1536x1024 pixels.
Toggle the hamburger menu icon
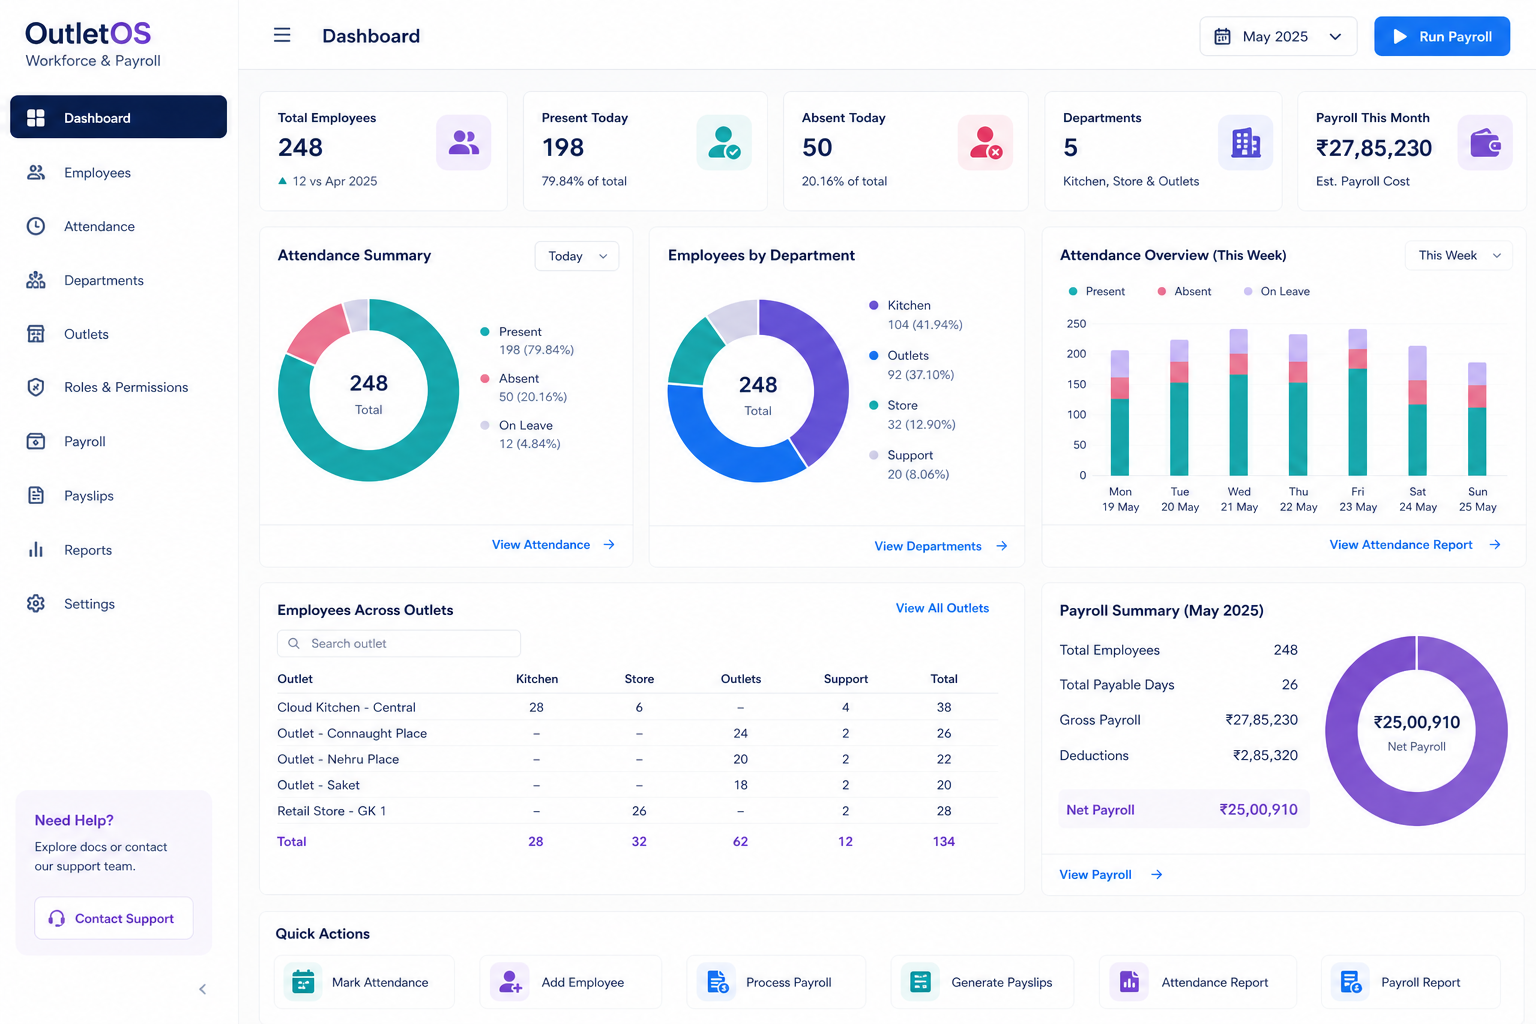pyautogui.click(x=282, y=35)
